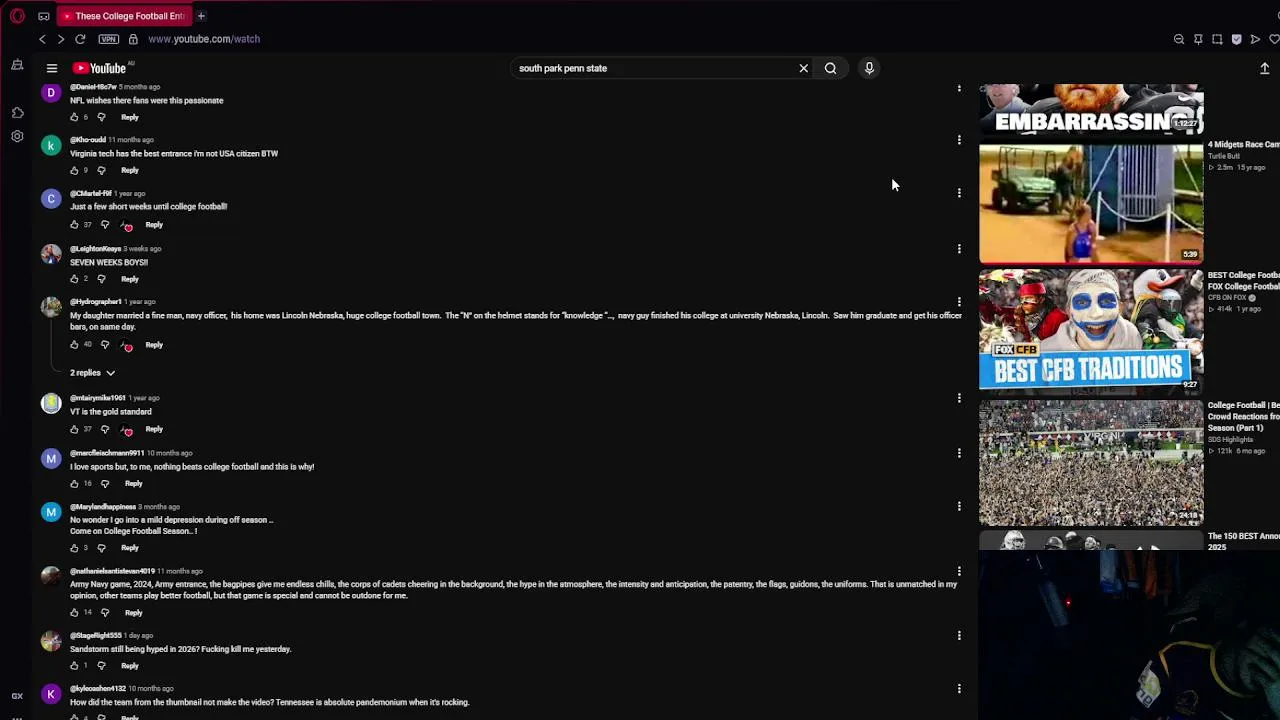This screenshot has width=1280, height=720.
Task: Open options menu for 'Virginia tech has the best entrance' comment
Action: coord(959,140)
